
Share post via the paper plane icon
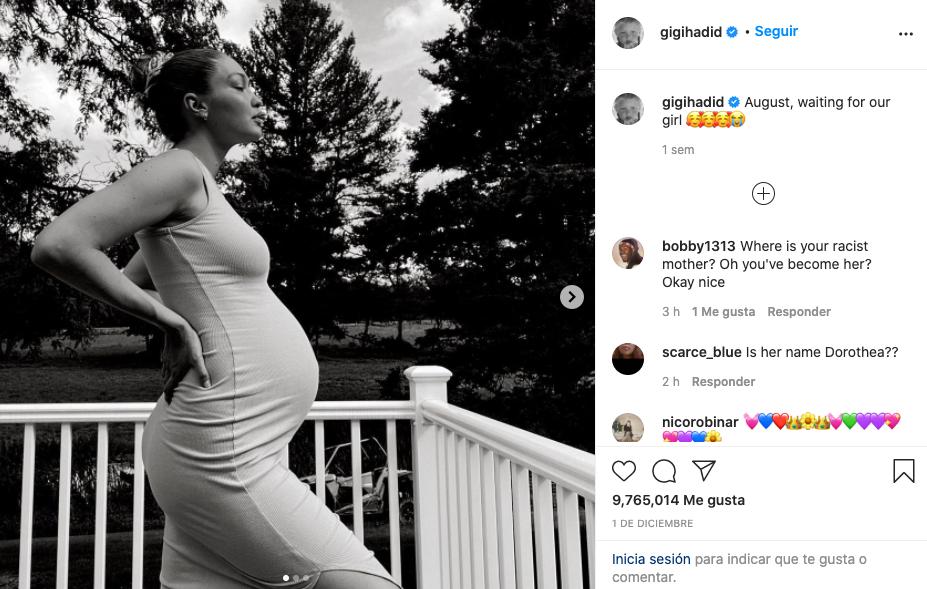(x=704, y=471)
